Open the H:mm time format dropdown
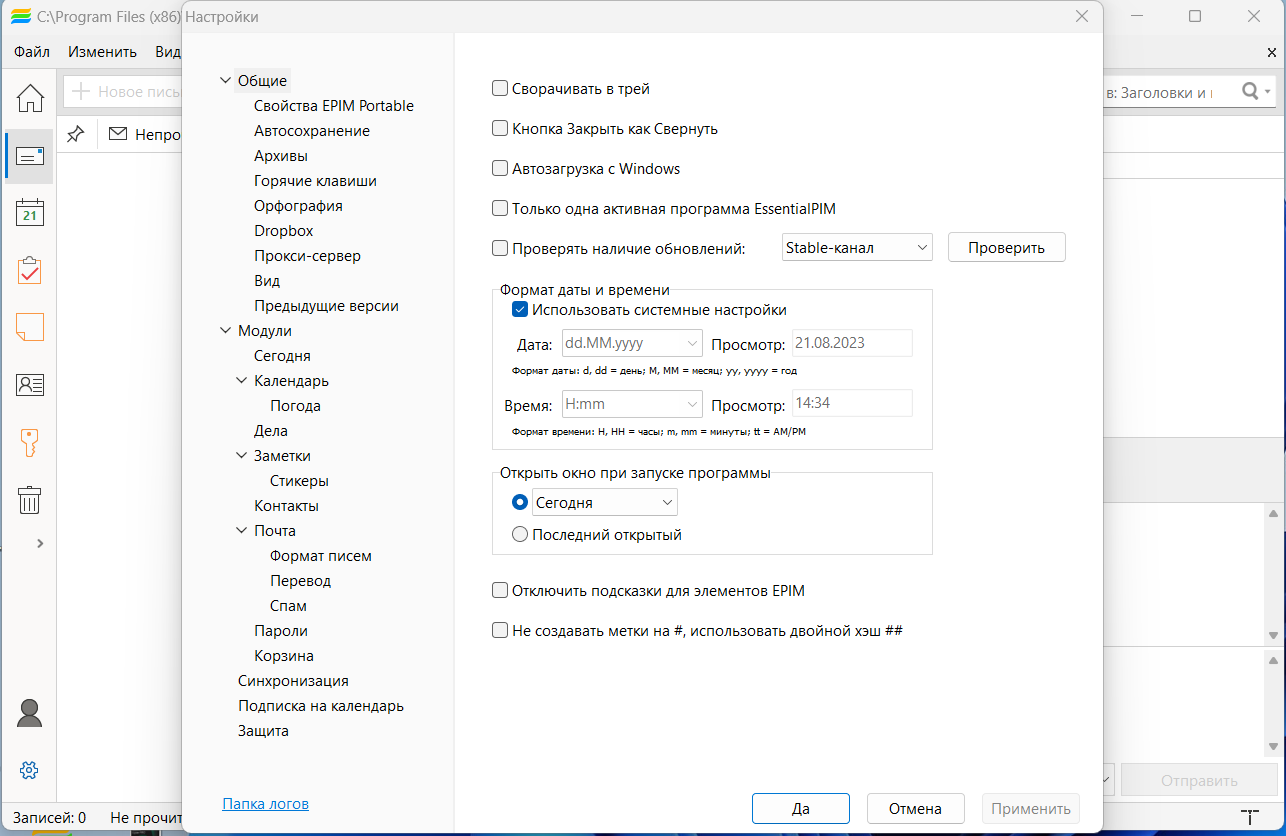This screenshot has width=1286, height=836. 632,404
